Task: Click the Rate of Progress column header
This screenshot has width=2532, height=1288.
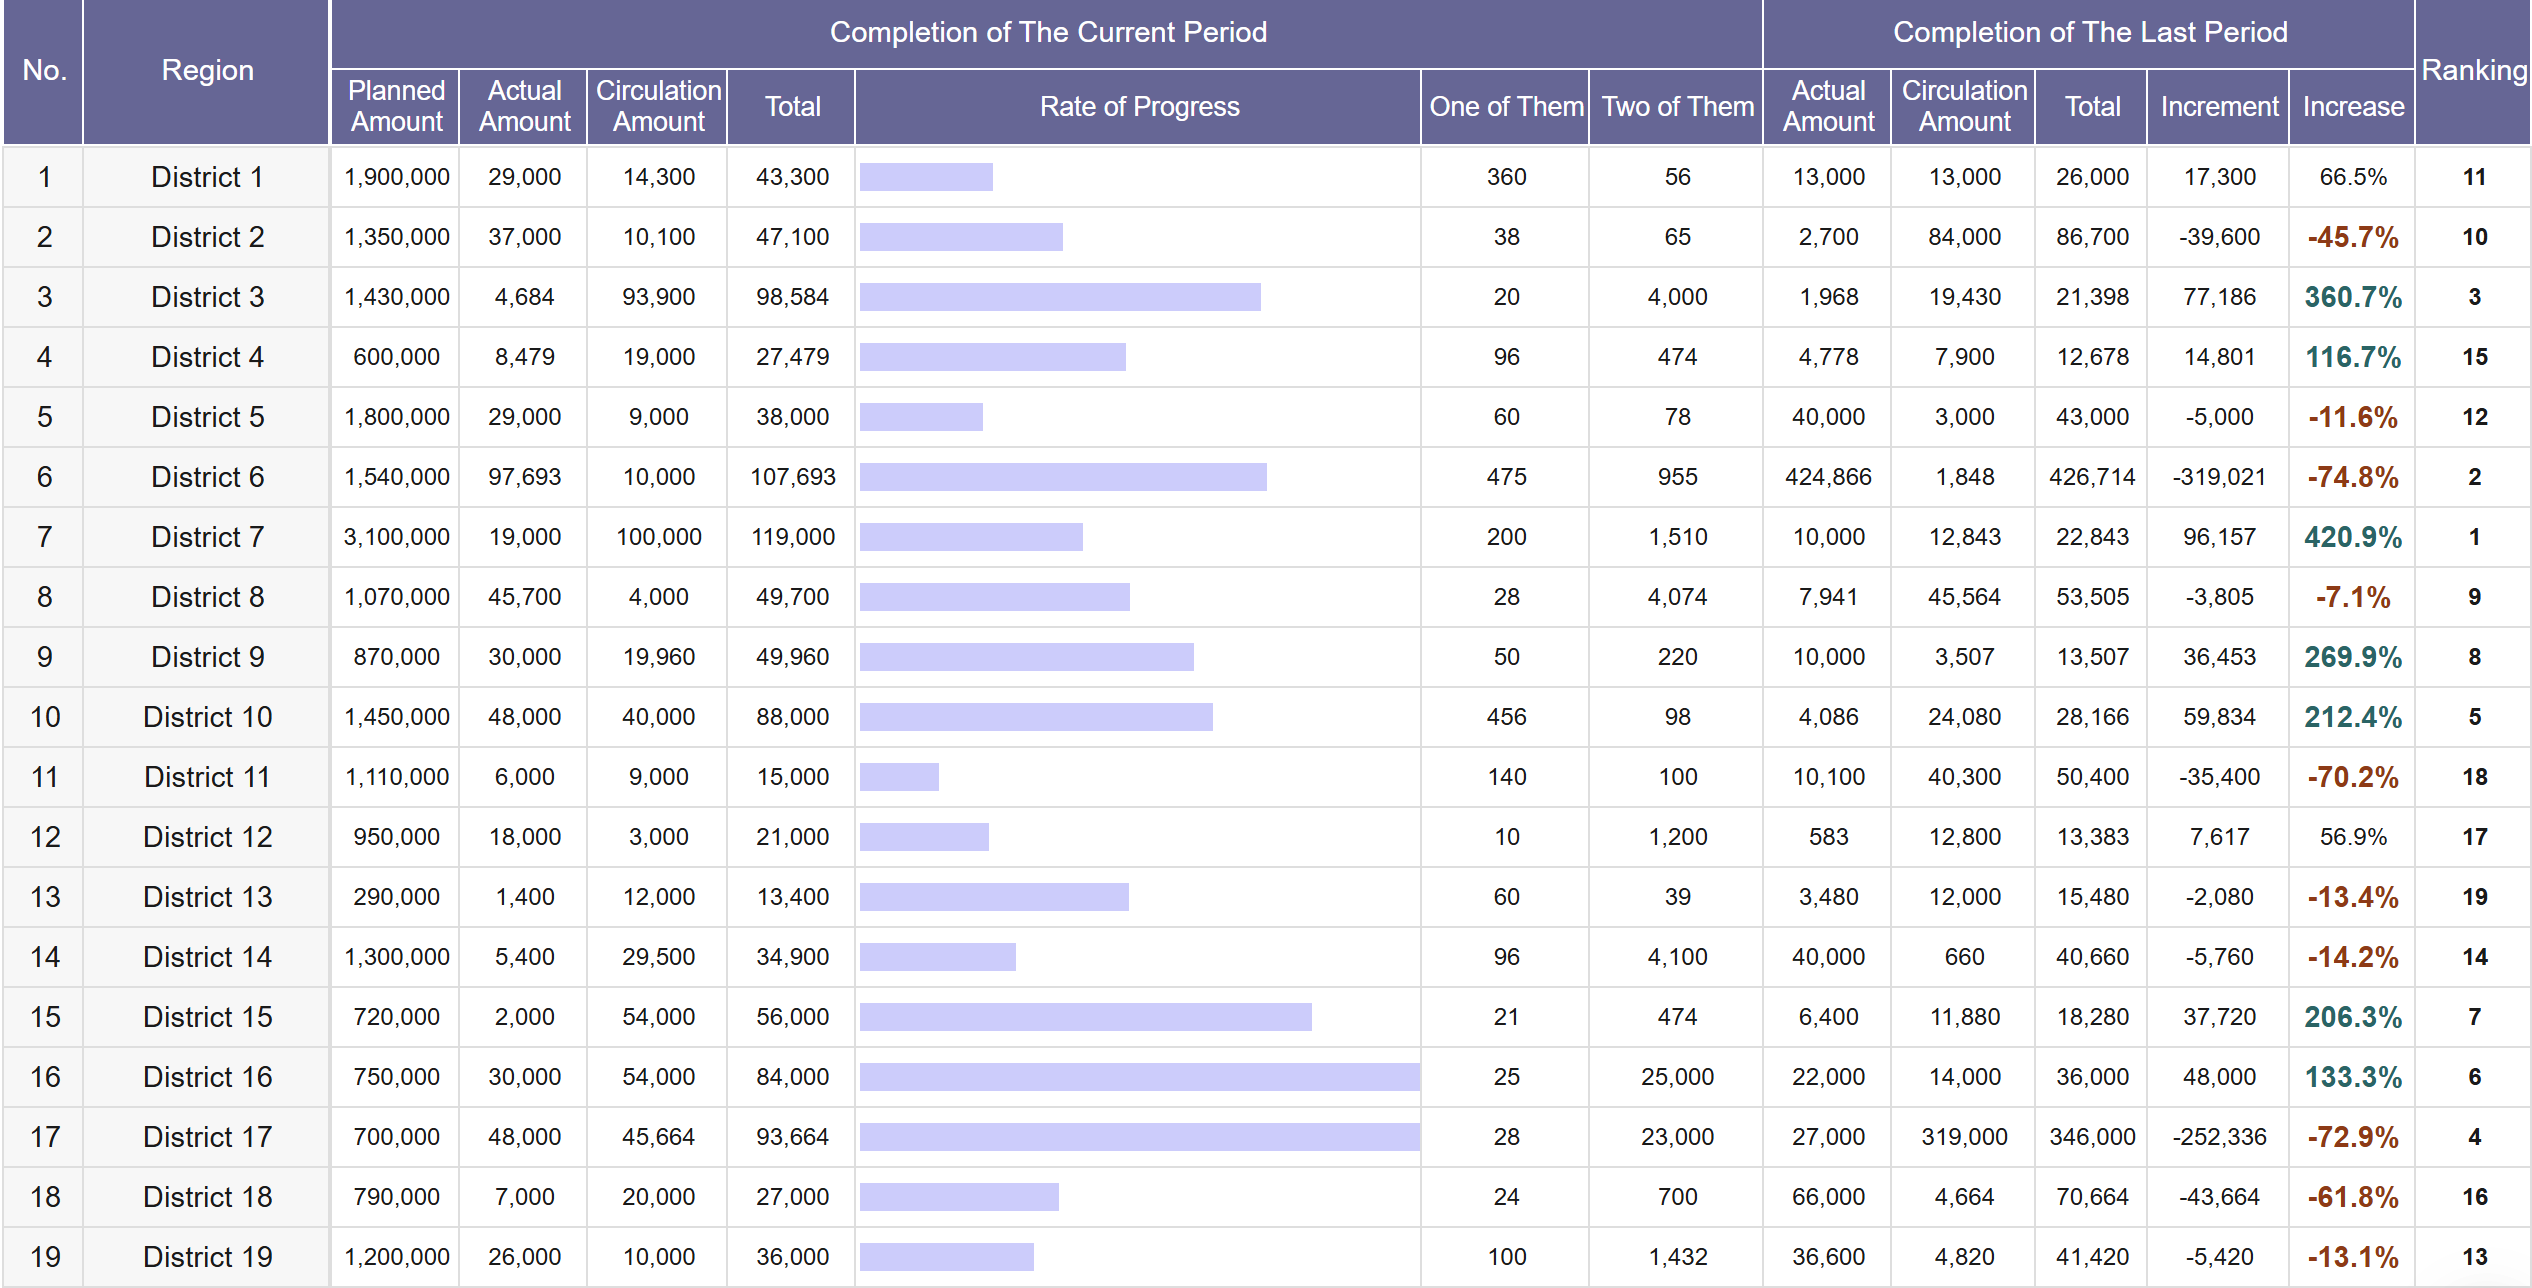Action: click(1138, 107)
